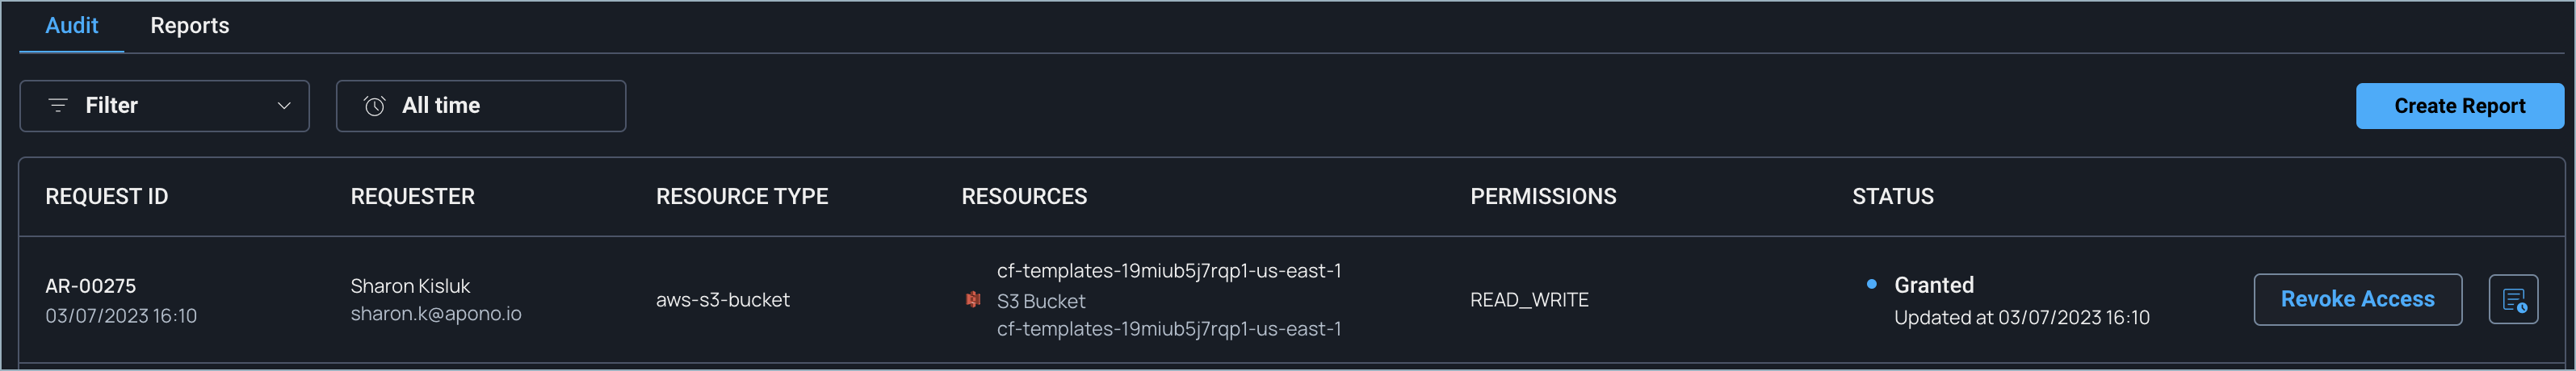Click the Create Report button

(2458, 106)
